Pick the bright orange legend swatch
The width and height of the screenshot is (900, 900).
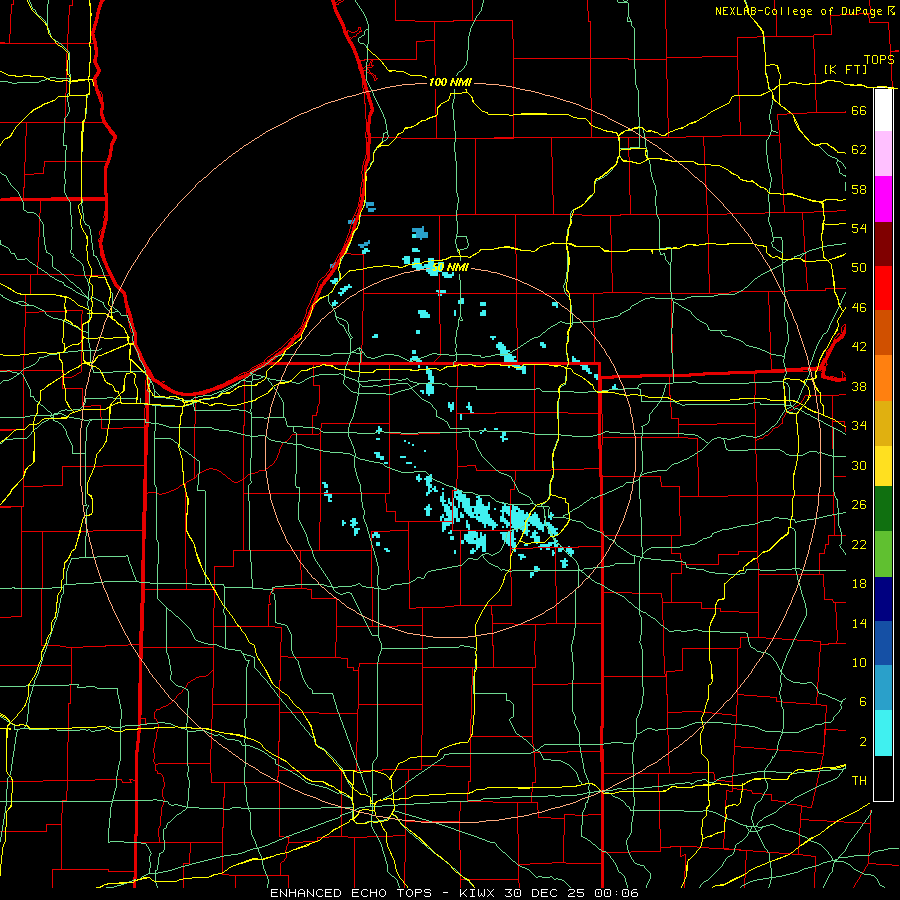tap(883, 378)
